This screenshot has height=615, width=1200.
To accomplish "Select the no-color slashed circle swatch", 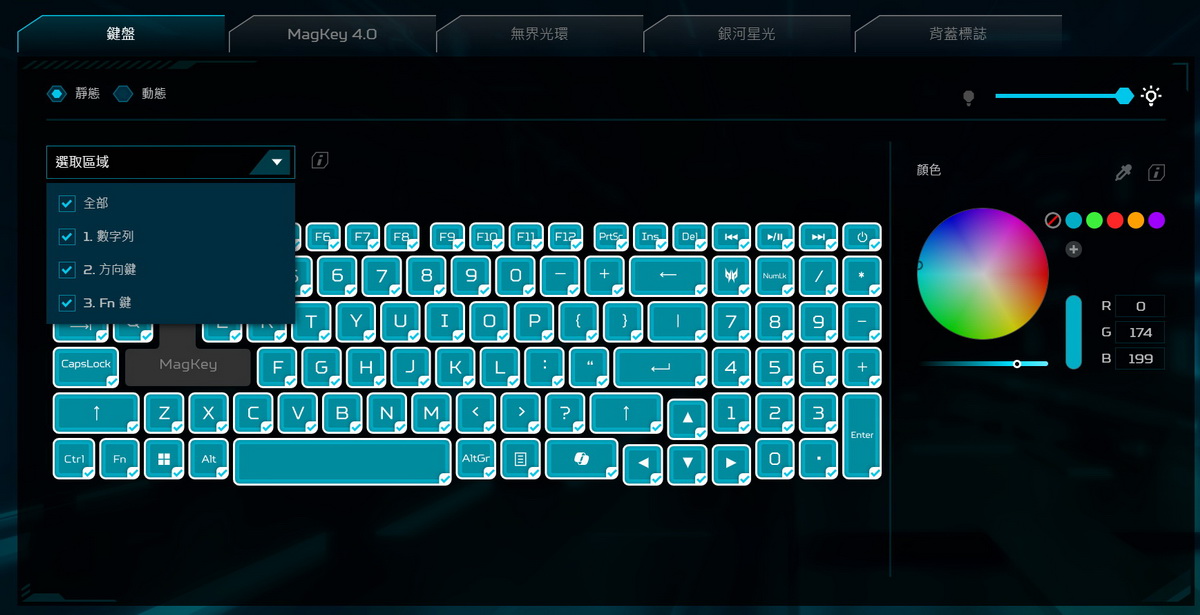I will click(1053, 220).
